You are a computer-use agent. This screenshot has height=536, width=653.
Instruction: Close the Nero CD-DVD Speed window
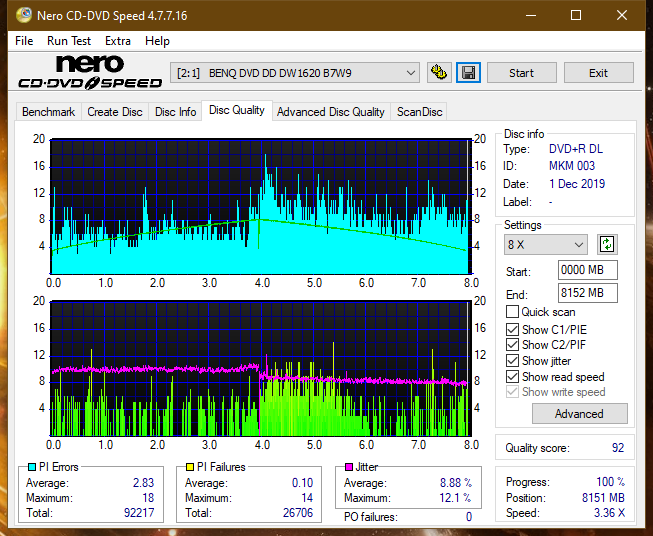point(622,15)
